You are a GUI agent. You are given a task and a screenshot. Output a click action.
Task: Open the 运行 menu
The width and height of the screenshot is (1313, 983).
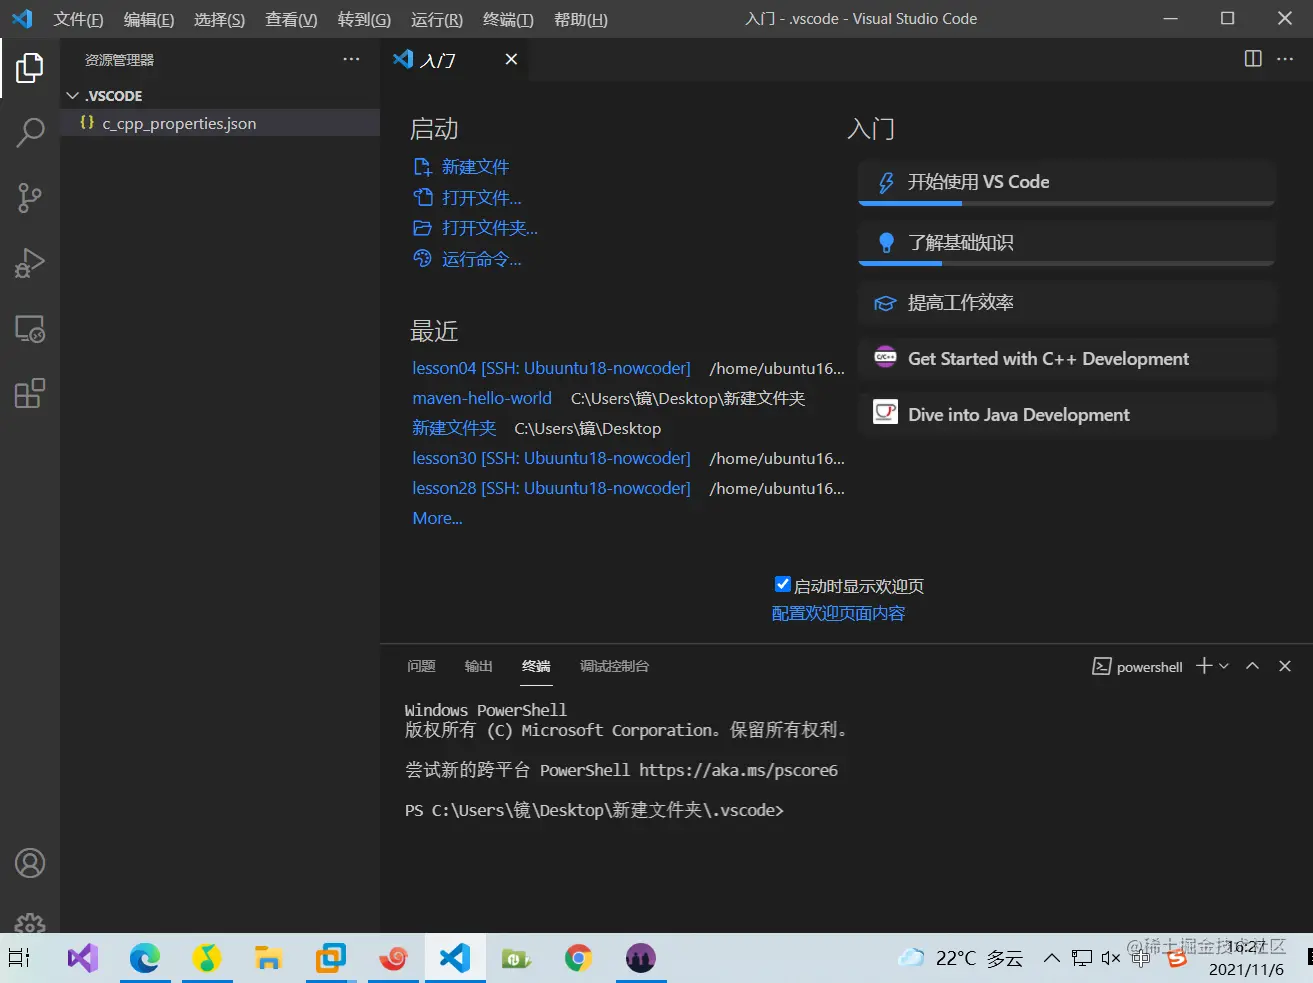437,20
